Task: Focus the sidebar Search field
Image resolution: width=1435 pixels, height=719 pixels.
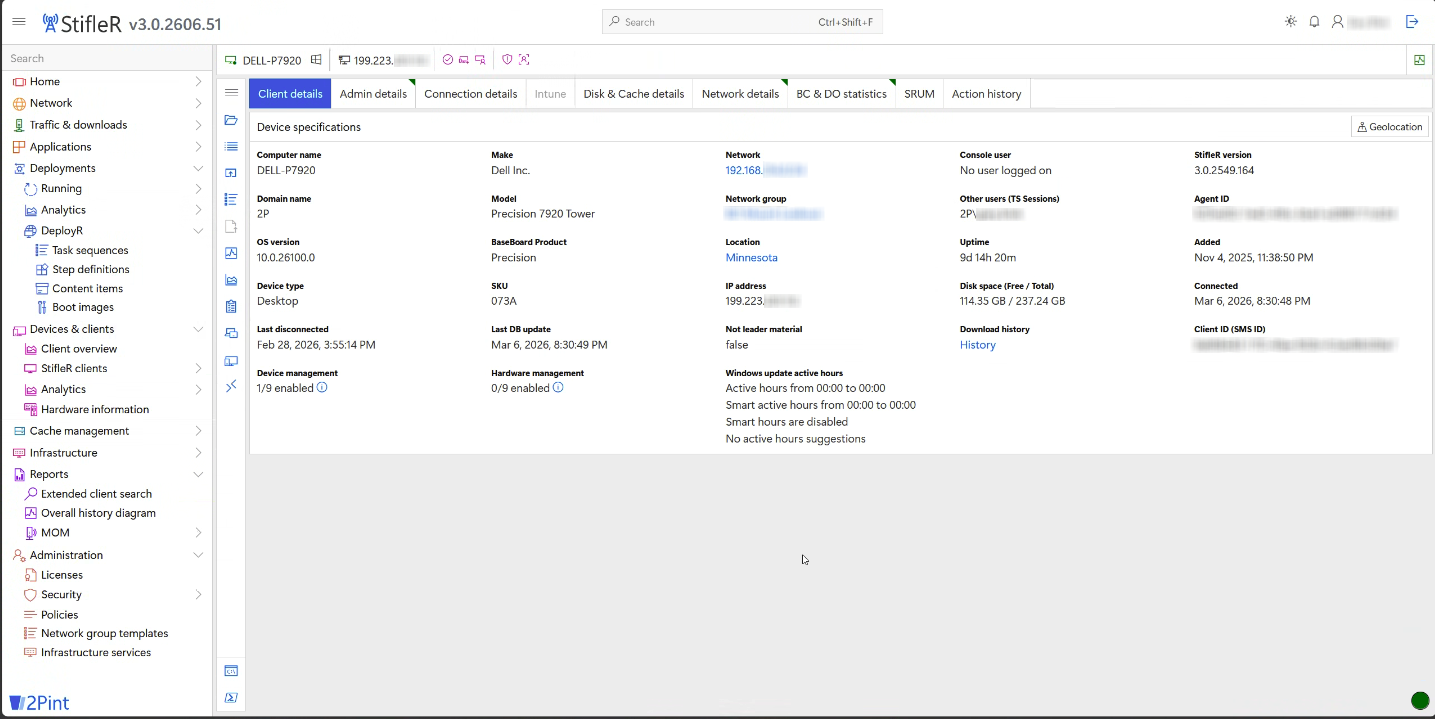Action: [106, 58]
